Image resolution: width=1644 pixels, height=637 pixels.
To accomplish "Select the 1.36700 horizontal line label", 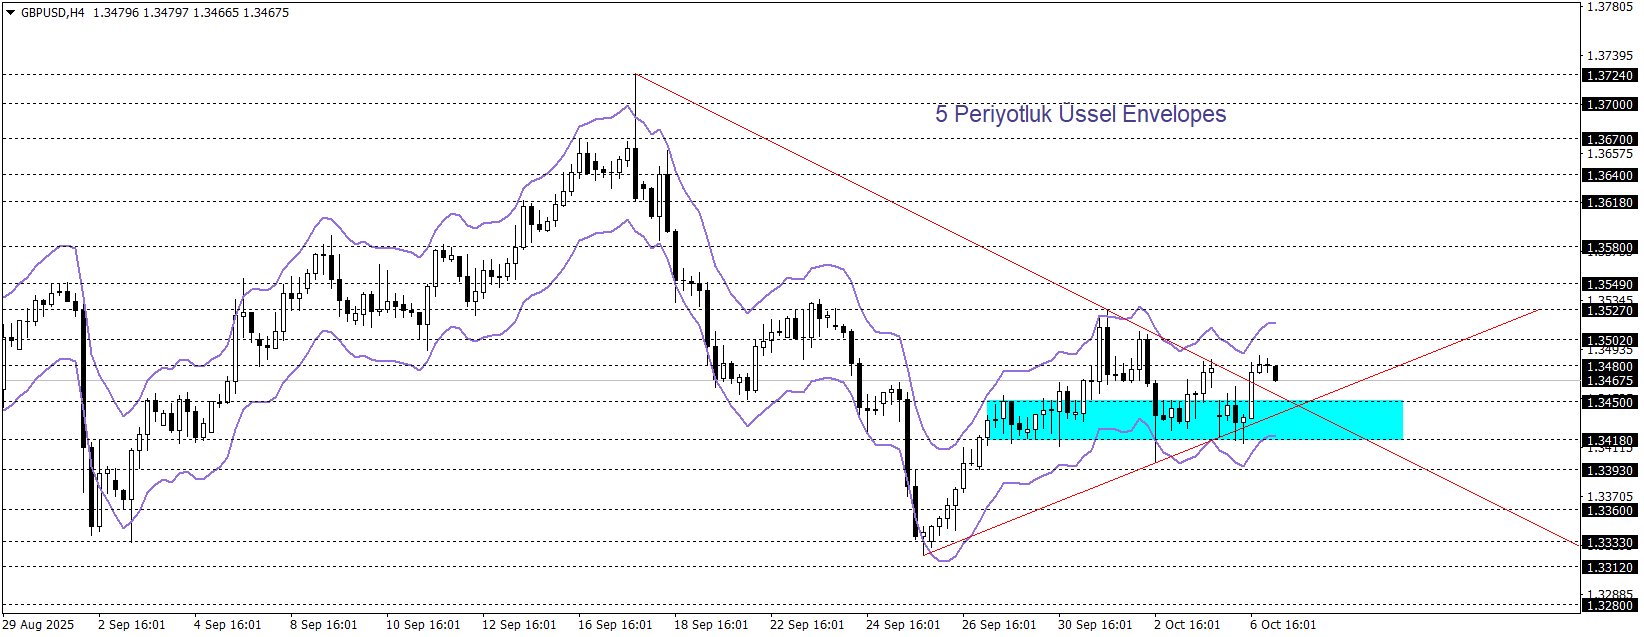I will tap(1609, 140).
